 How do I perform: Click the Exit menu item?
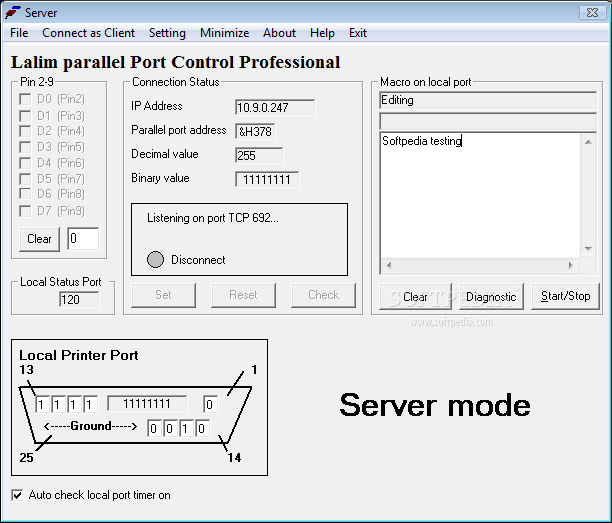(x=358, y=33)
